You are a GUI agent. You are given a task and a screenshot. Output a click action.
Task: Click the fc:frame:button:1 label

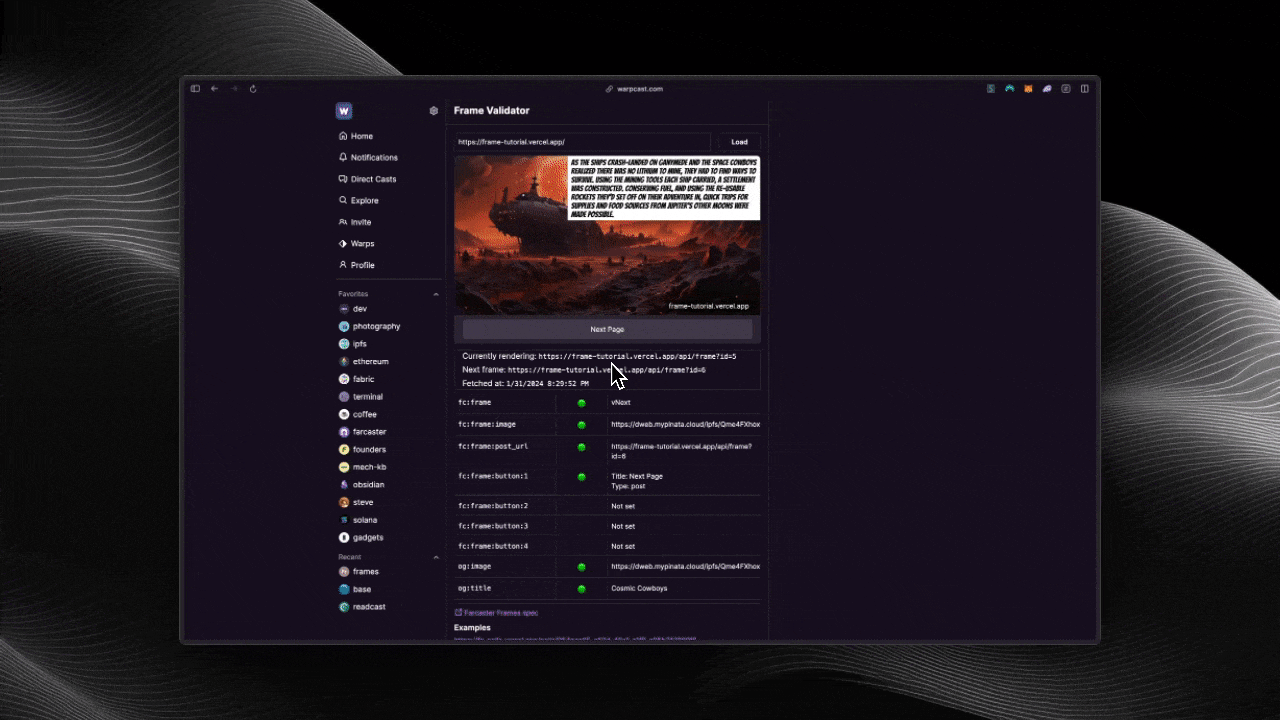[x=492, y=476]
